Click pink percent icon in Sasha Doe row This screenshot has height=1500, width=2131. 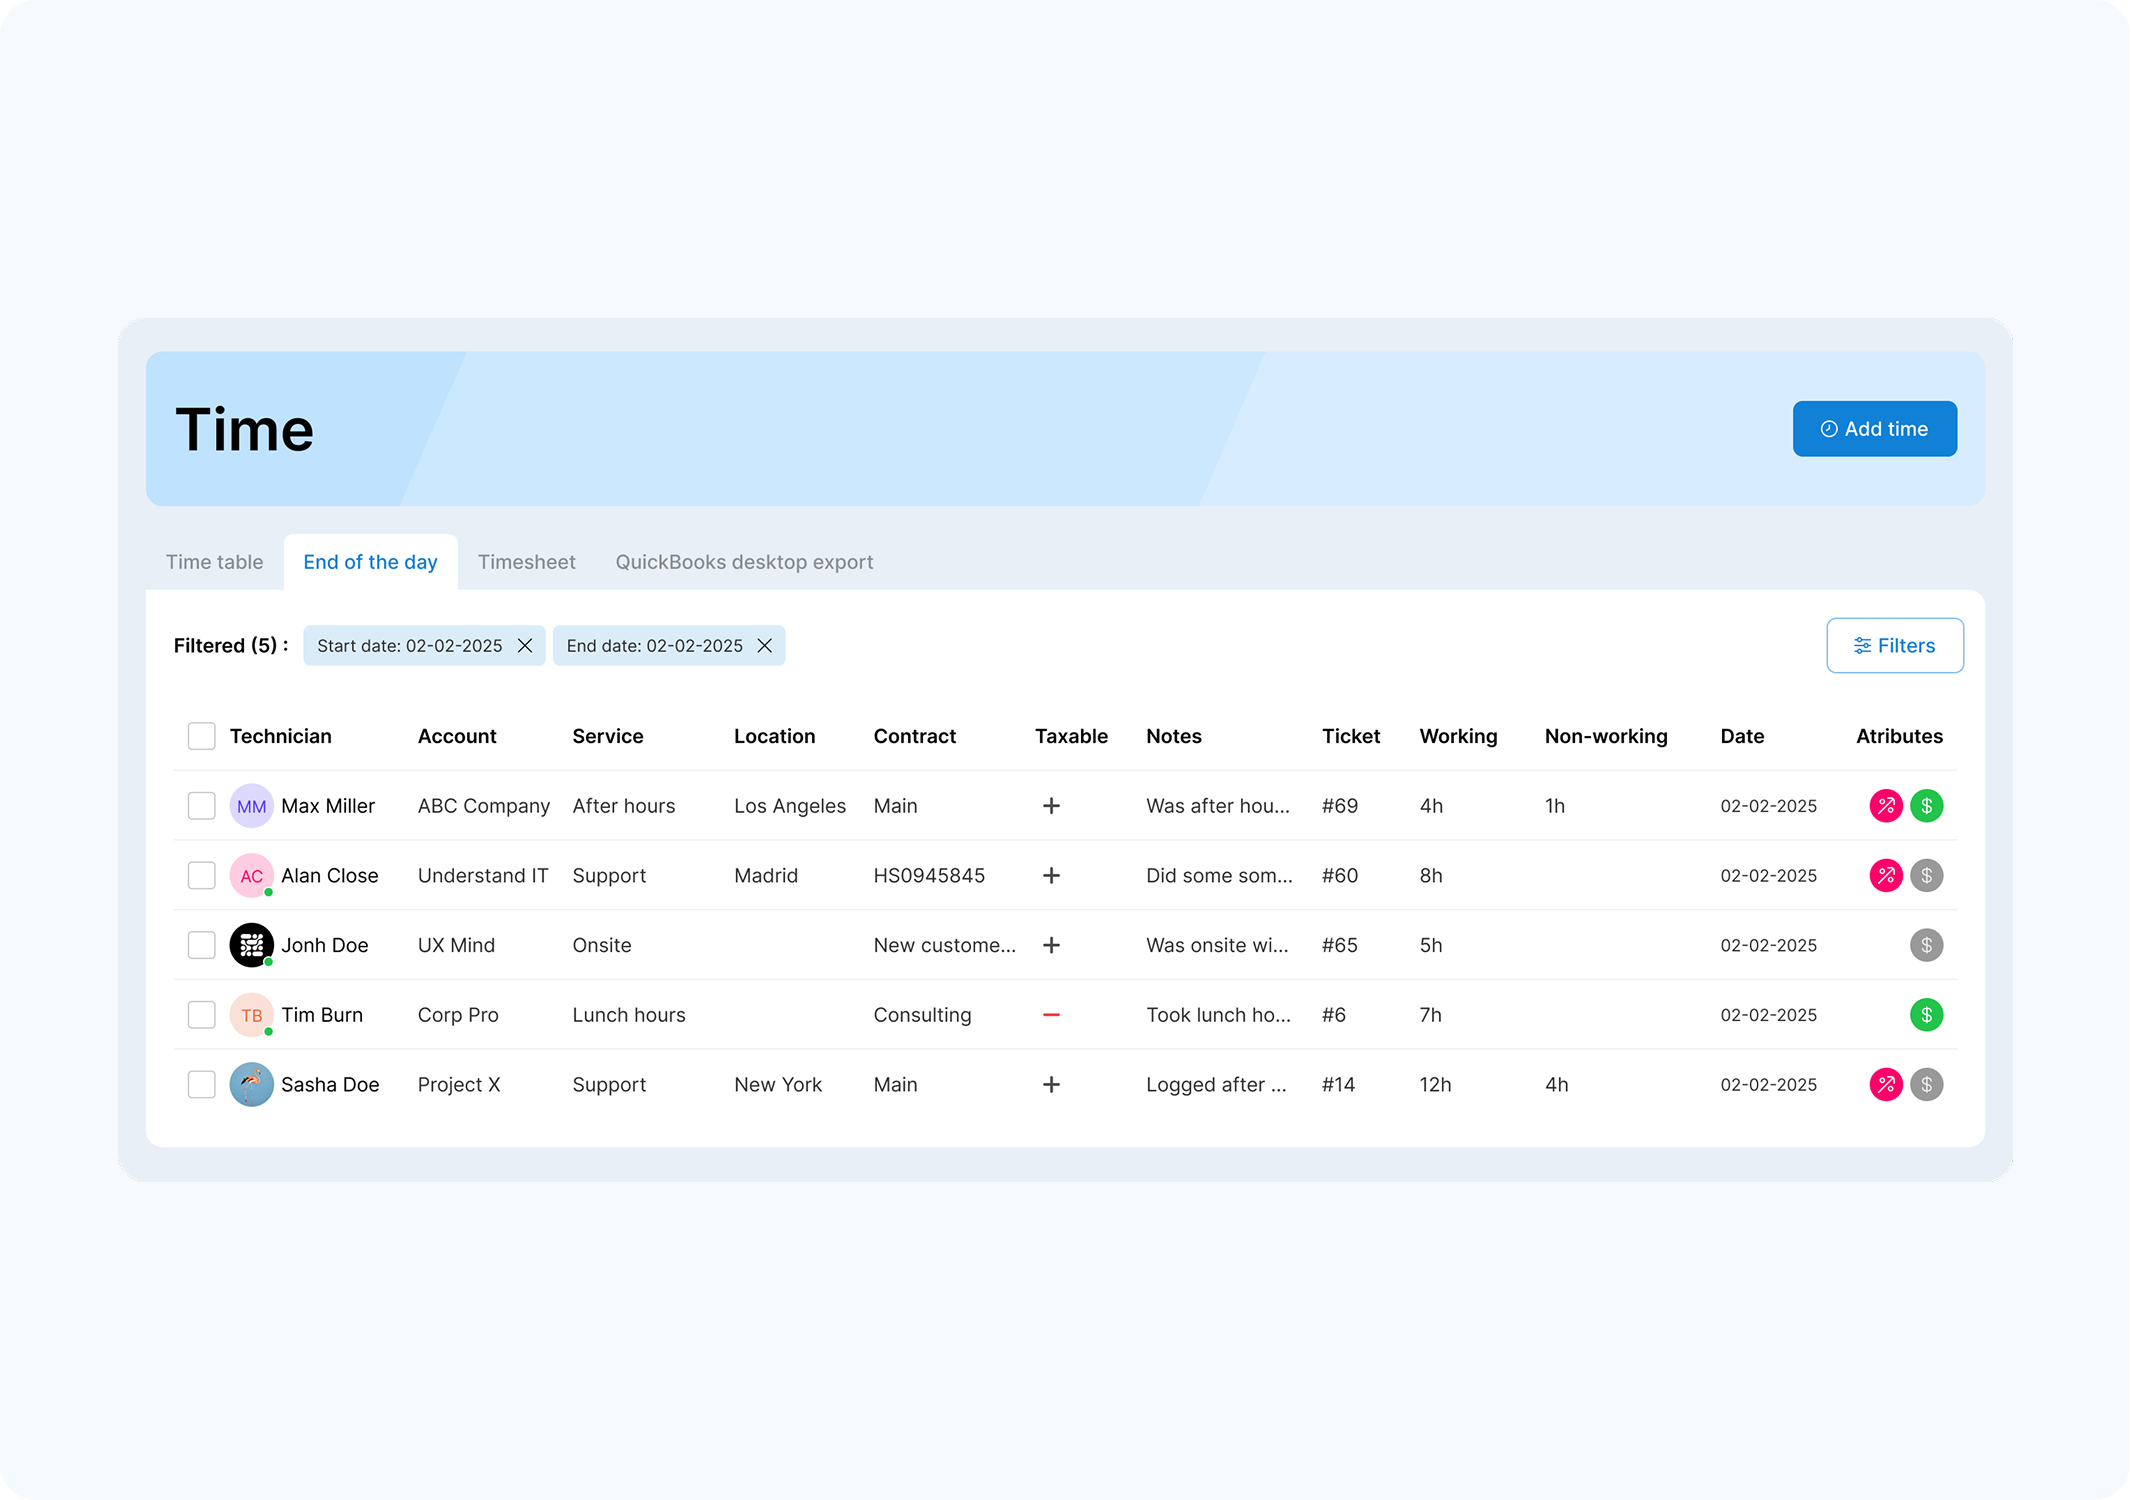pos(1885,1085)
